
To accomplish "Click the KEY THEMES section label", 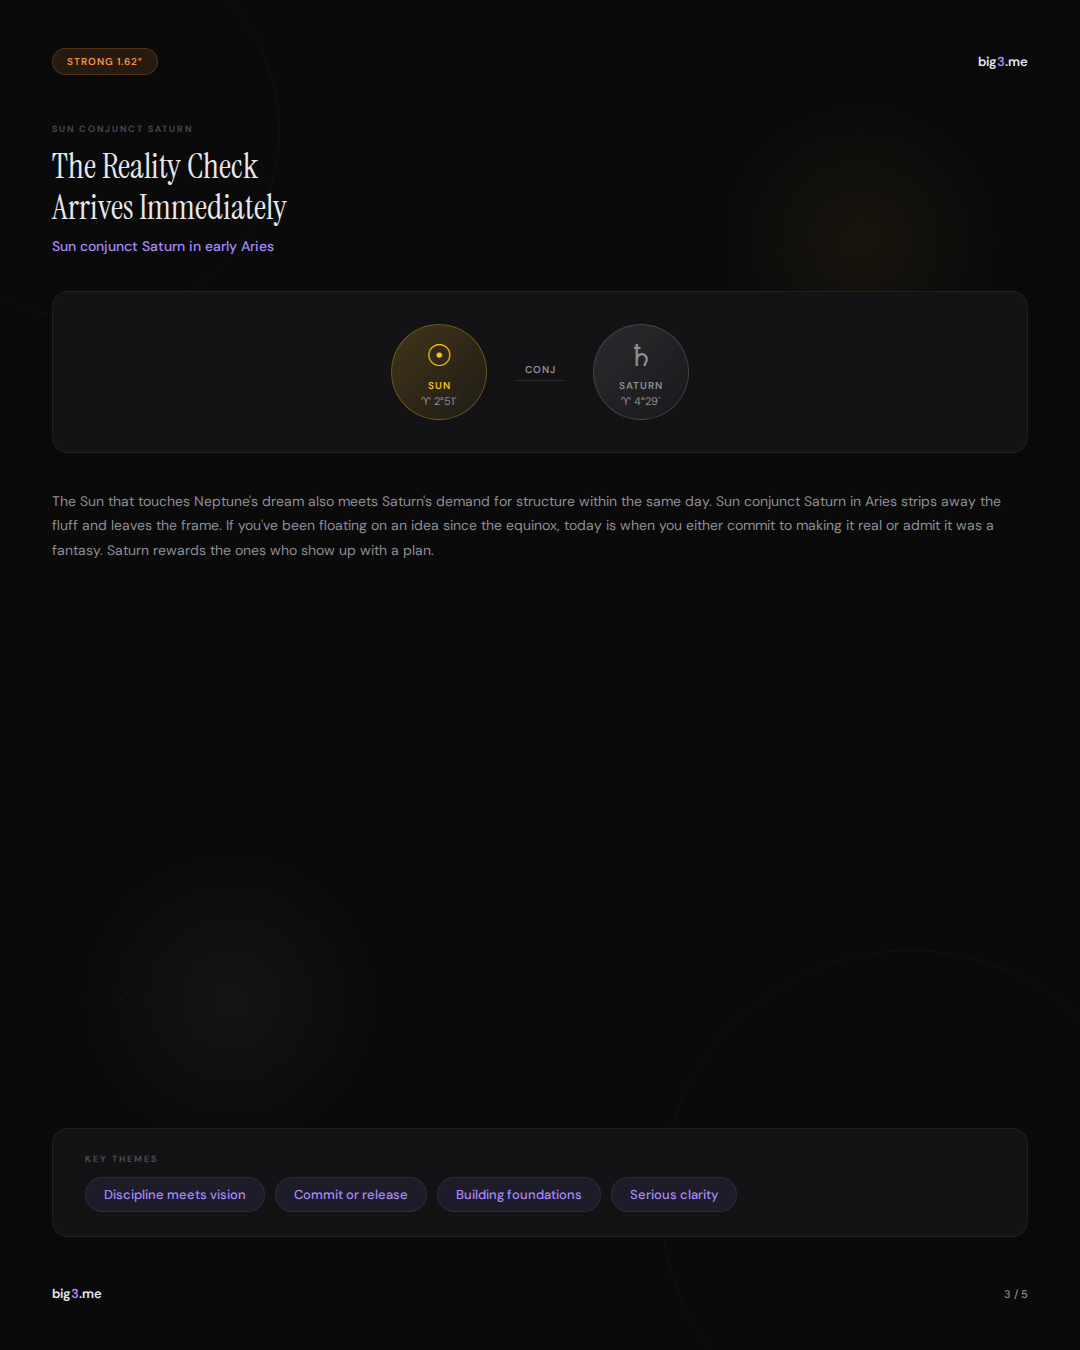I will pyautogui.click(x=121, y=1159).
